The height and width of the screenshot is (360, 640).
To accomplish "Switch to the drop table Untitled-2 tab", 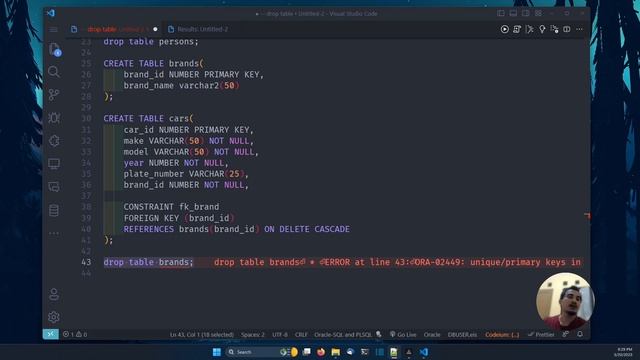I will pos(115,29).
